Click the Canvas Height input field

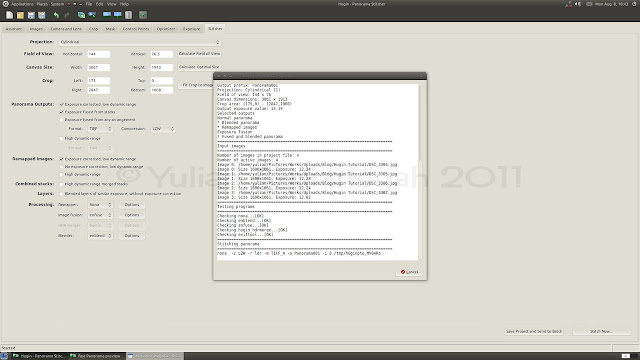pyautogui.click(x=162, y=67)
